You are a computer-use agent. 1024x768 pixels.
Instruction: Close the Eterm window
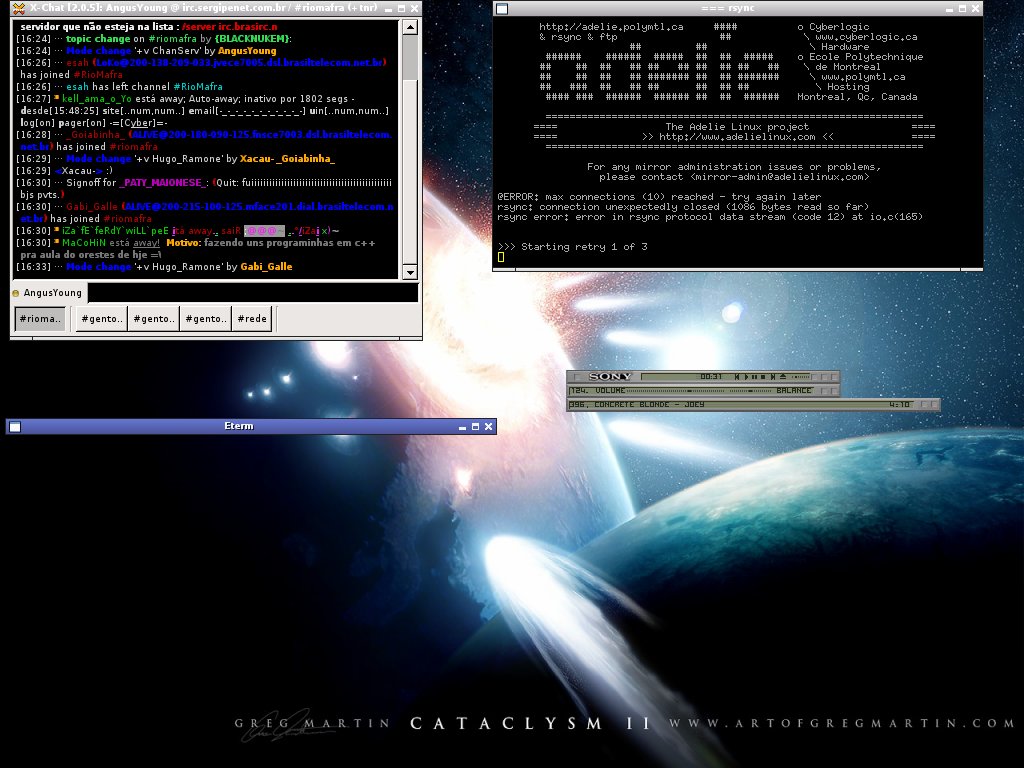click(x=488, y=426)
